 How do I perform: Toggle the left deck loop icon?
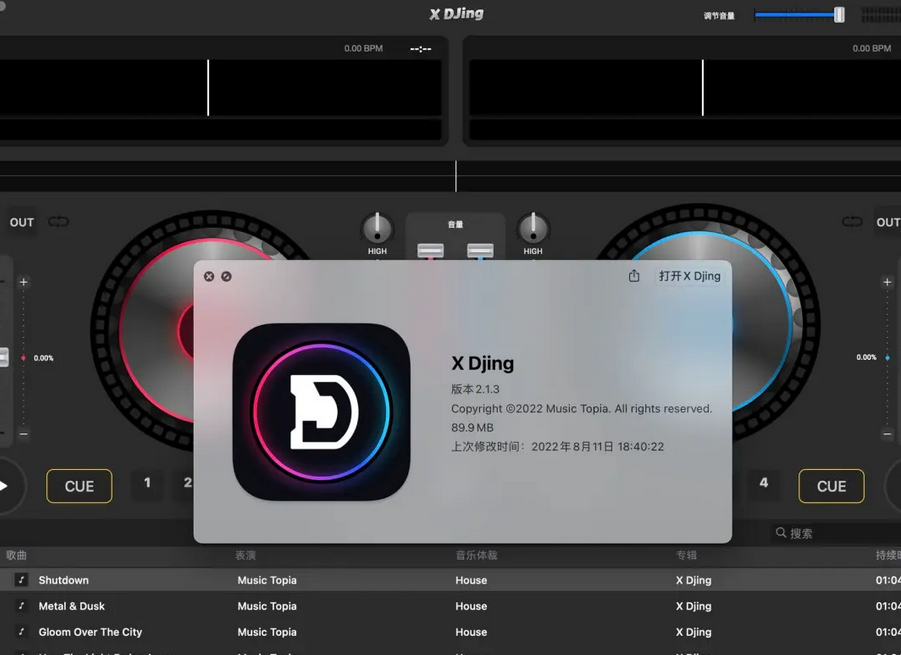point(58,222)
